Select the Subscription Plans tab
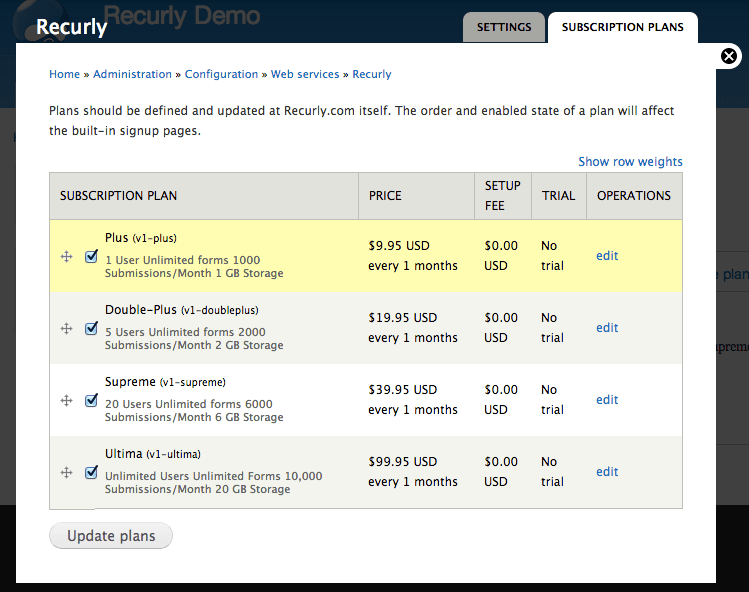Image resolution: width=749 pixels, height=592 pixels. click(x=622, y=27)
